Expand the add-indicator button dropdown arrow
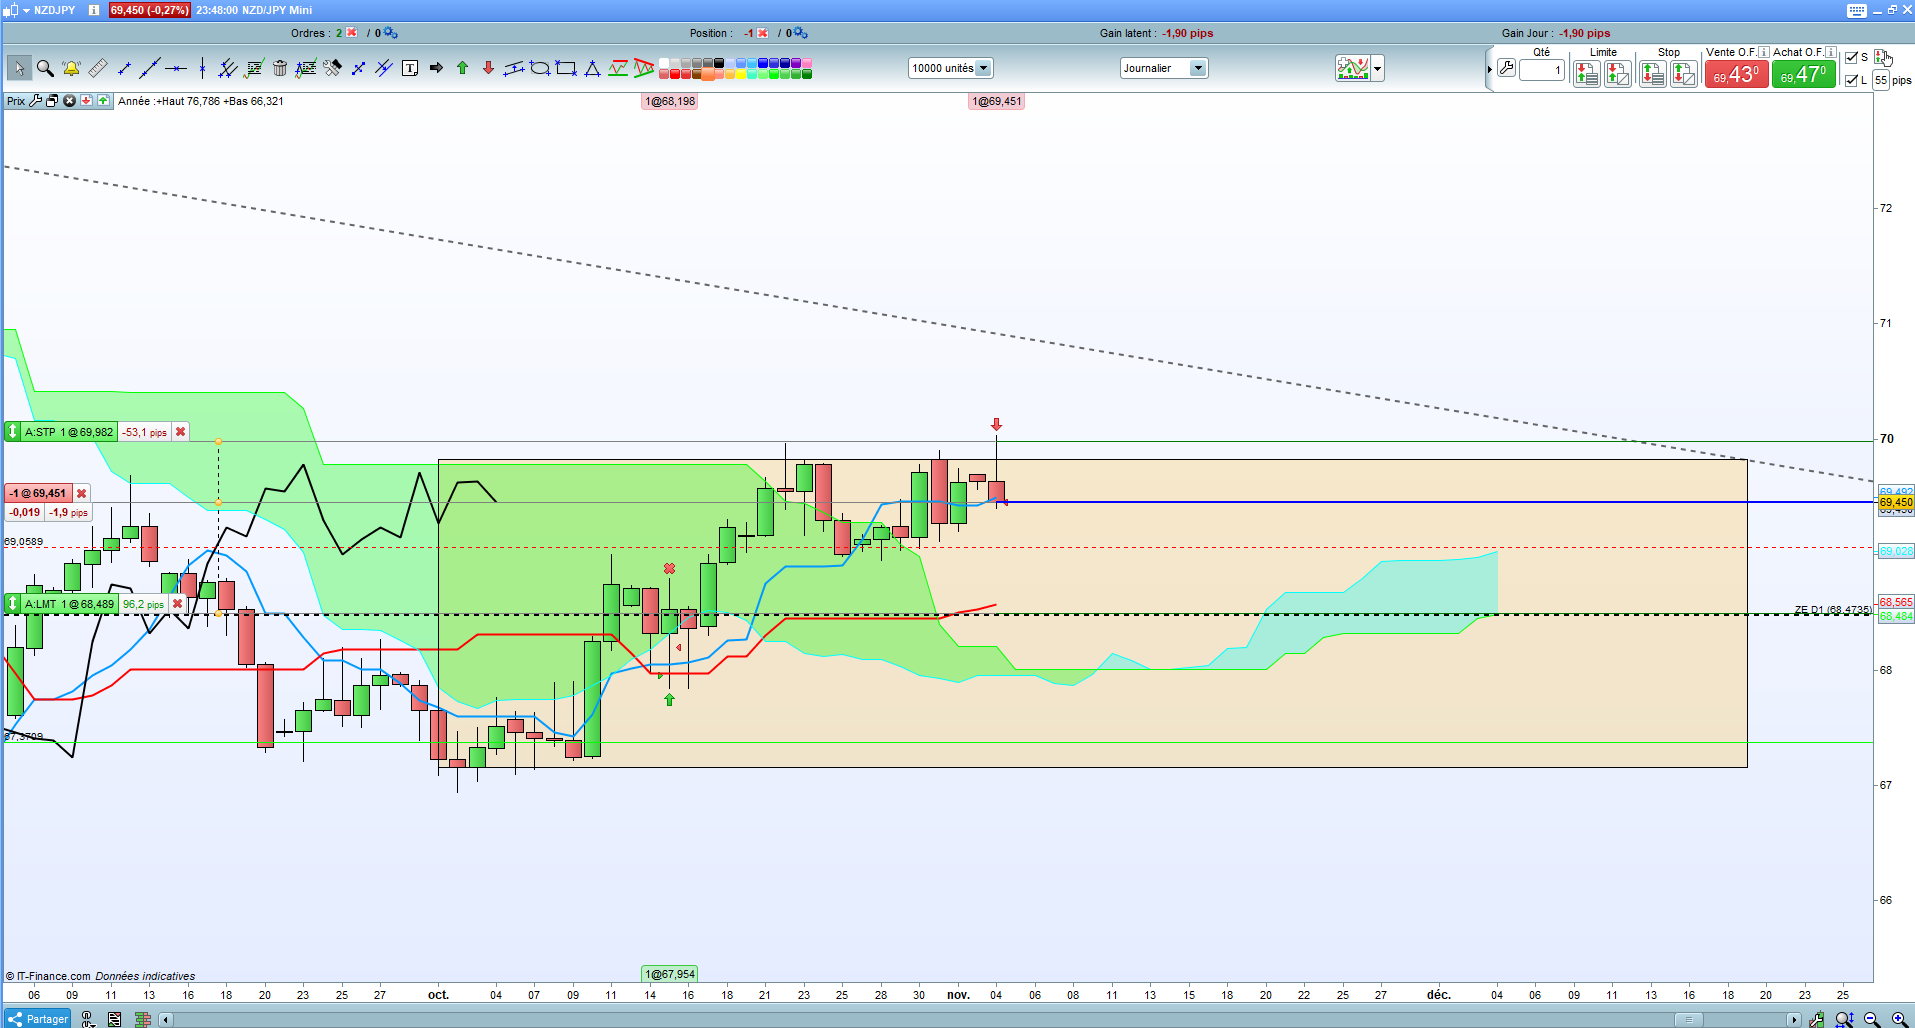Viewport: 1915px width, 1028px height. 1378,68
